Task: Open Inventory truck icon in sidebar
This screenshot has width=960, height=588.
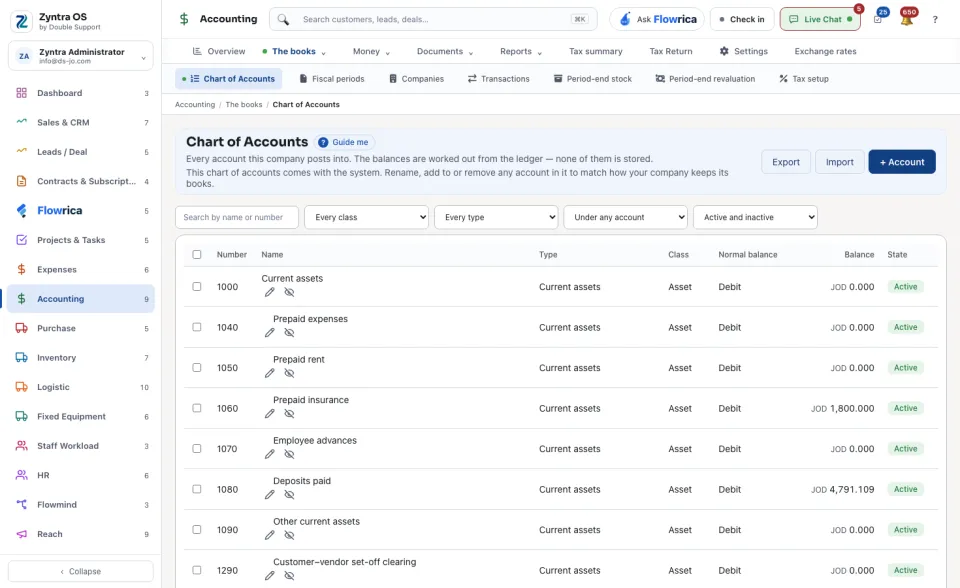Action: (x=21, y=357)
